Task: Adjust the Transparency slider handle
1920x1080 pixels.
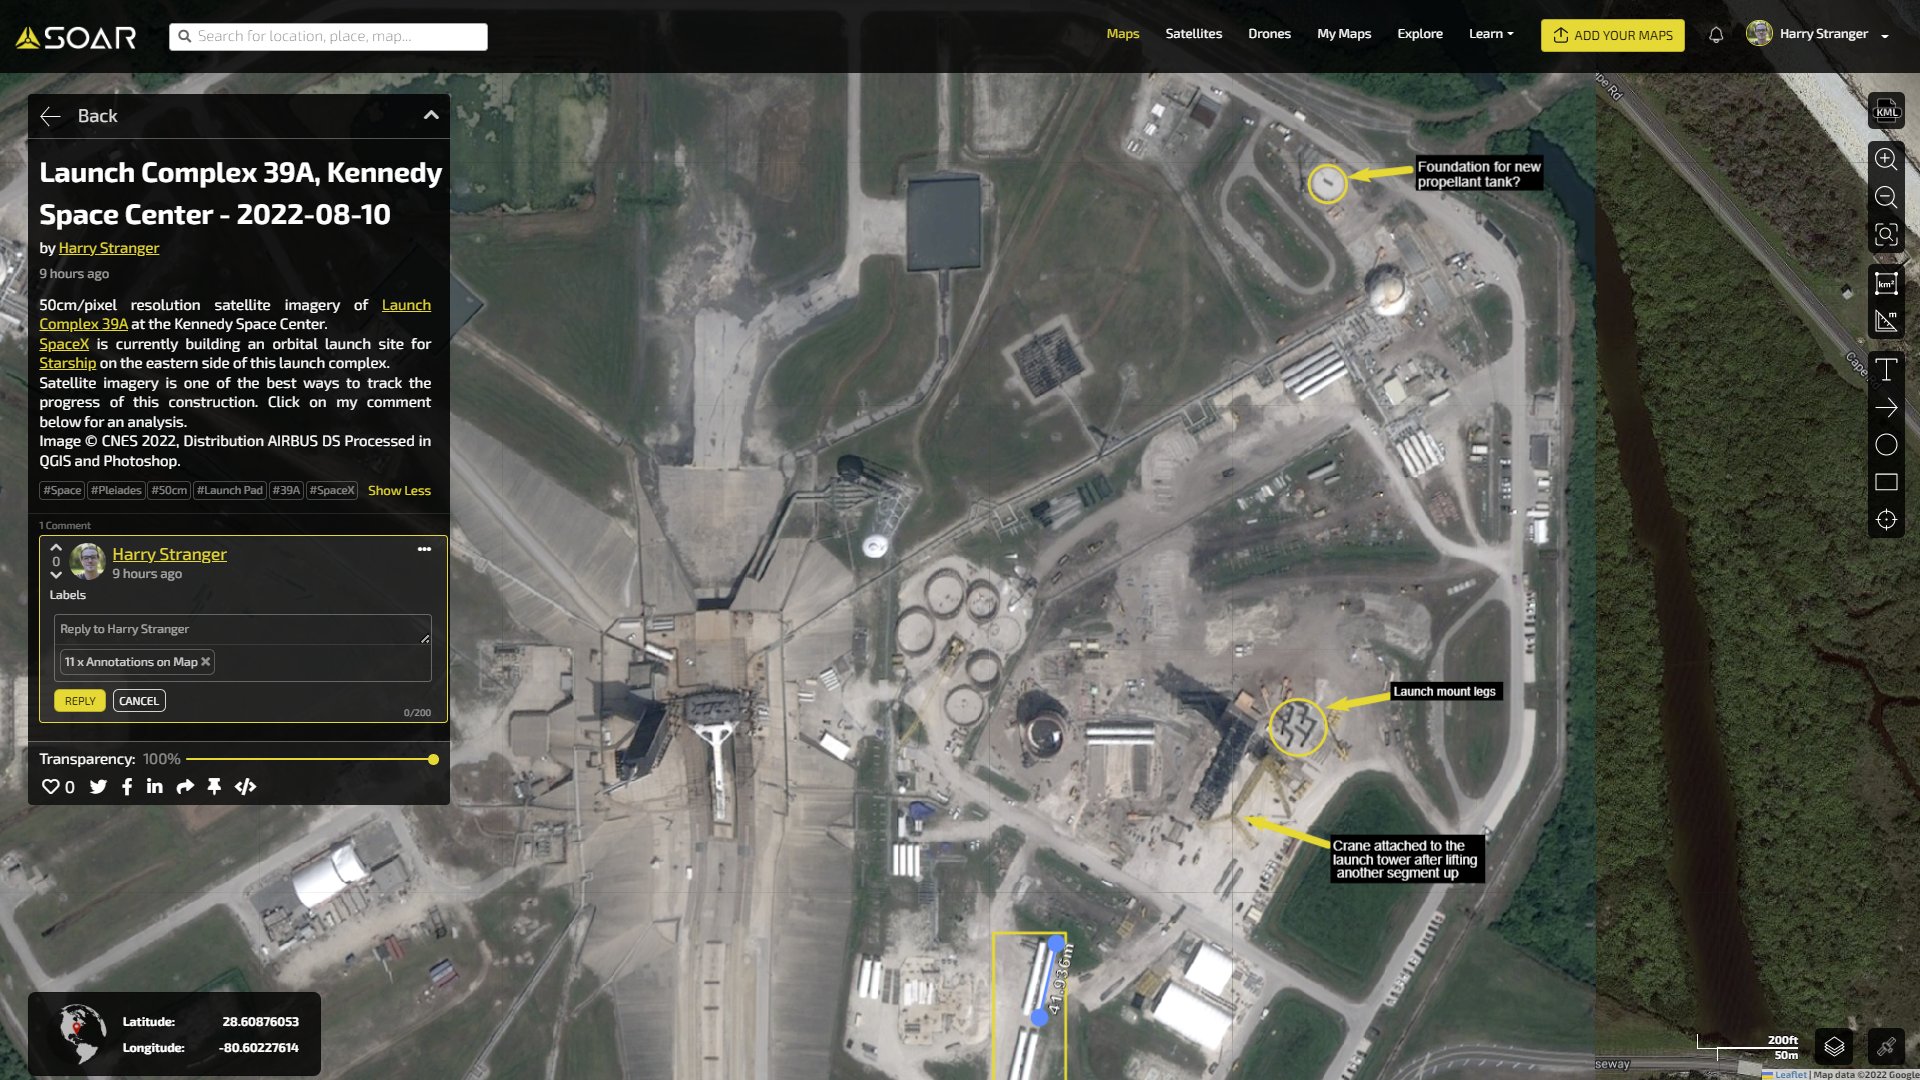Action: [x=433, y=760]
